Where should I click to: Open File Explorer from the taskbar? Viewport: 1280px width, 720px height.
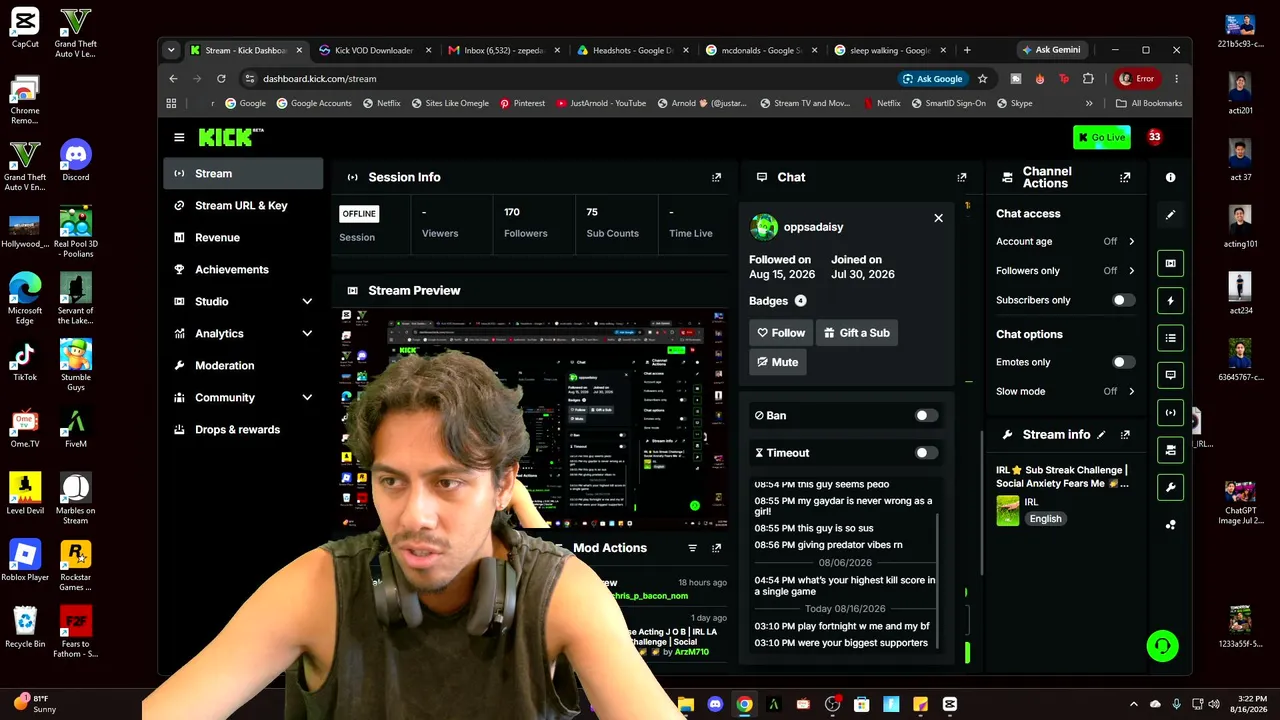point(686,704)
